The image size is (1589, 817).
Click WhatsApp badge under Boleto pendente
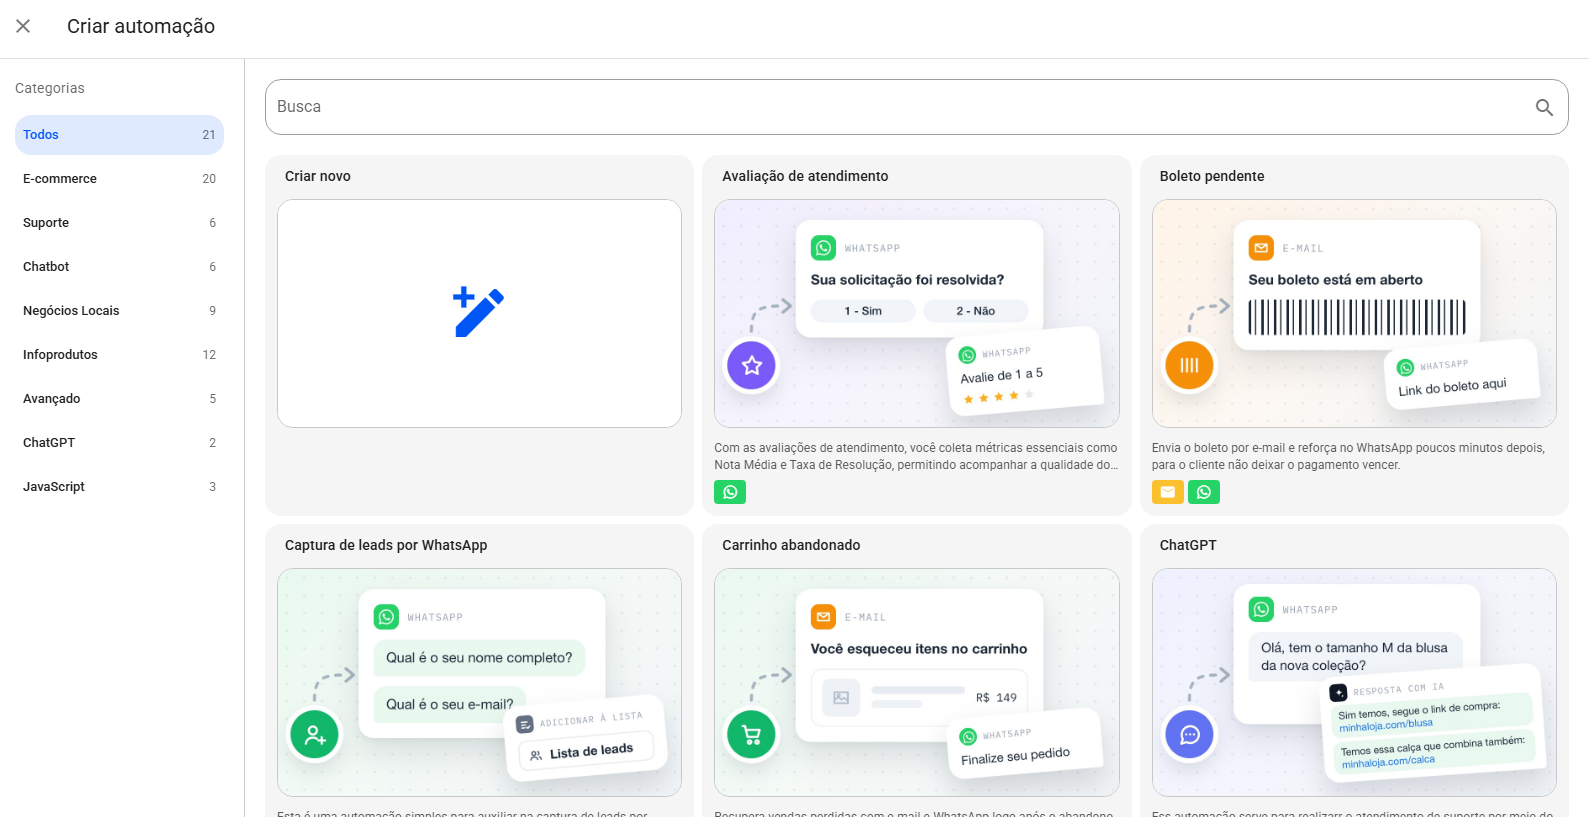pos(1204,492)
